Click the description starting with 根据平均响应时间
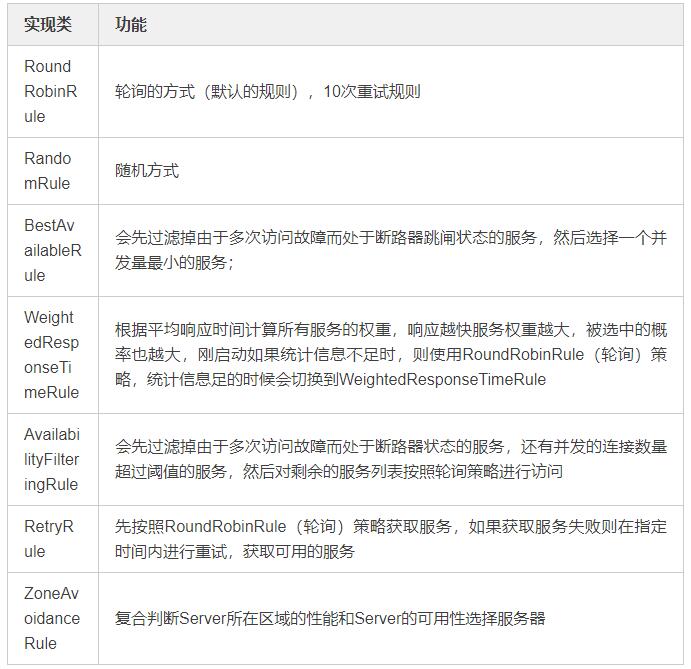691x669 pixels. coord(390,355)
